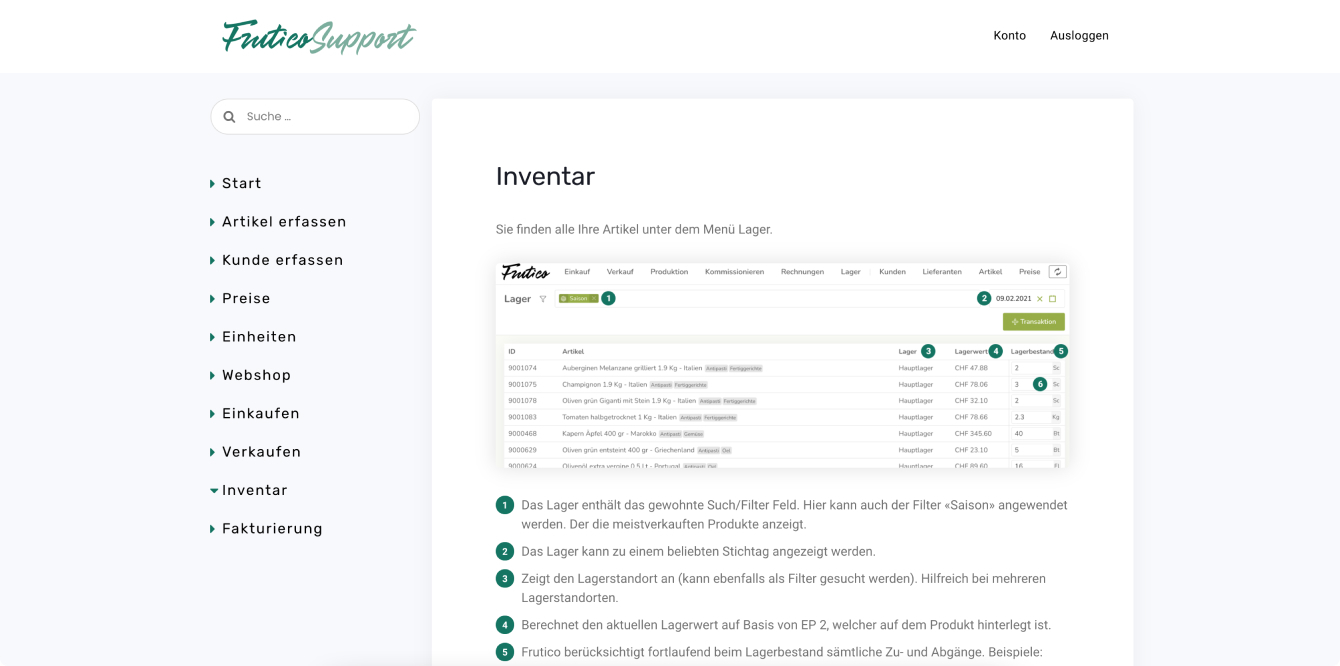Collapse the Inventar arrow
1340x666 pixels.
(x=214, y=491)
